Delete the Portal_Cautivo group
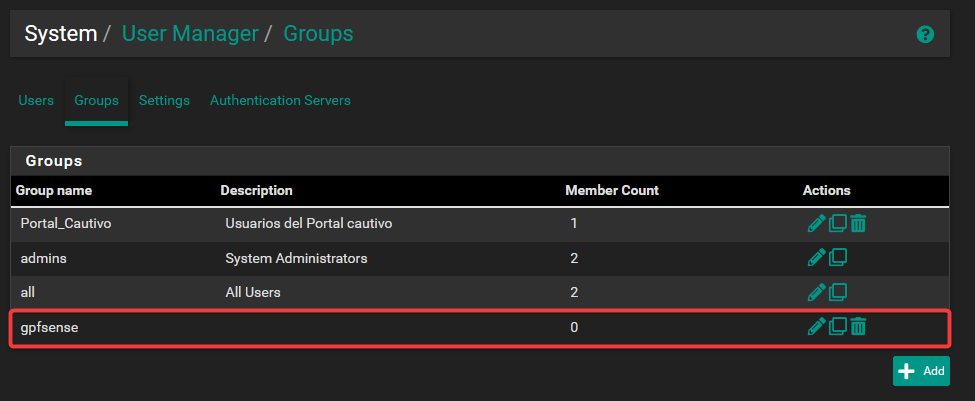Image resolution: width=975 pixels, height=401 pixels. tap(858, 223)
